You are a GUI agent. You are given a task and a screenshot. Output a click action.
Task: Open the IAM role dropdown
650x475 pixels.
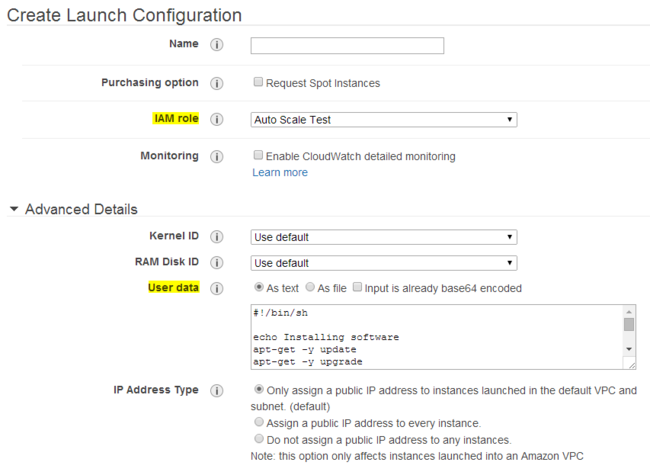383,119
